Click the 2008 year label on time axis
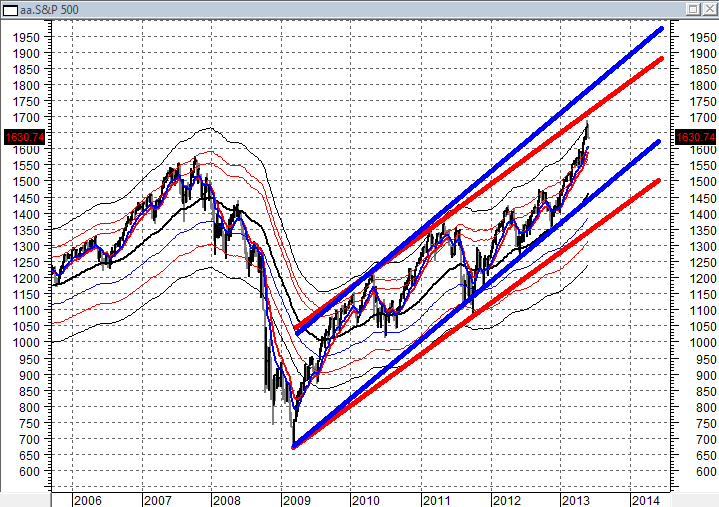Image resolution: width=719 pixels, height=507 pixels. [226, 500]
